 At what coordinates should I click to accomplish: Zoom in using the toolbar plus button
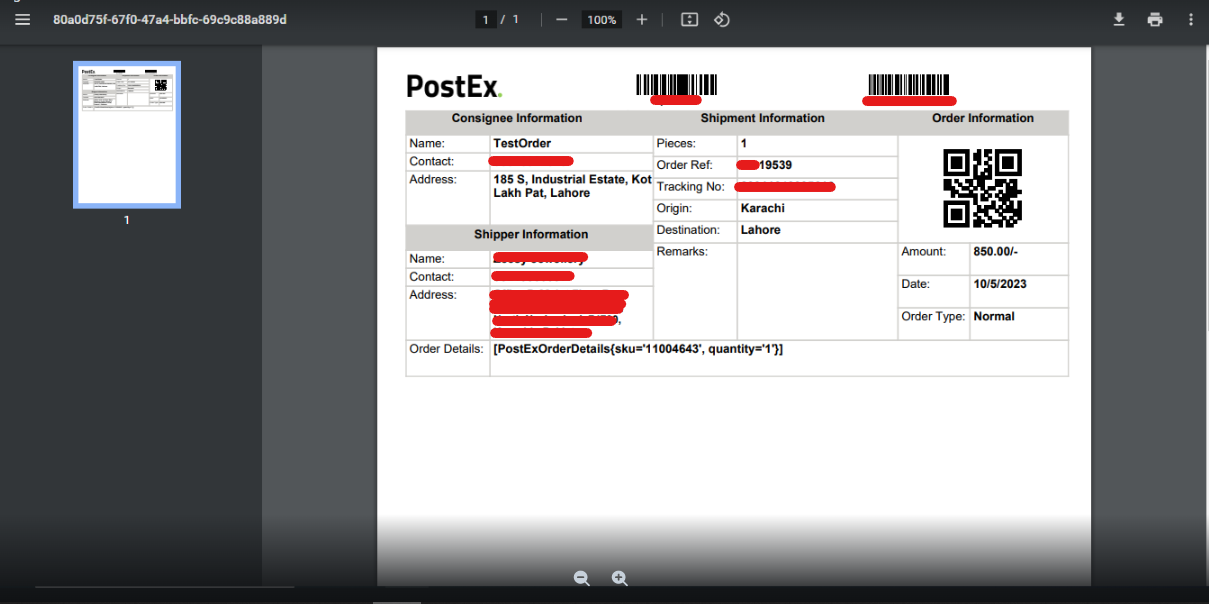pyautogui.click(x=642, y=20)
